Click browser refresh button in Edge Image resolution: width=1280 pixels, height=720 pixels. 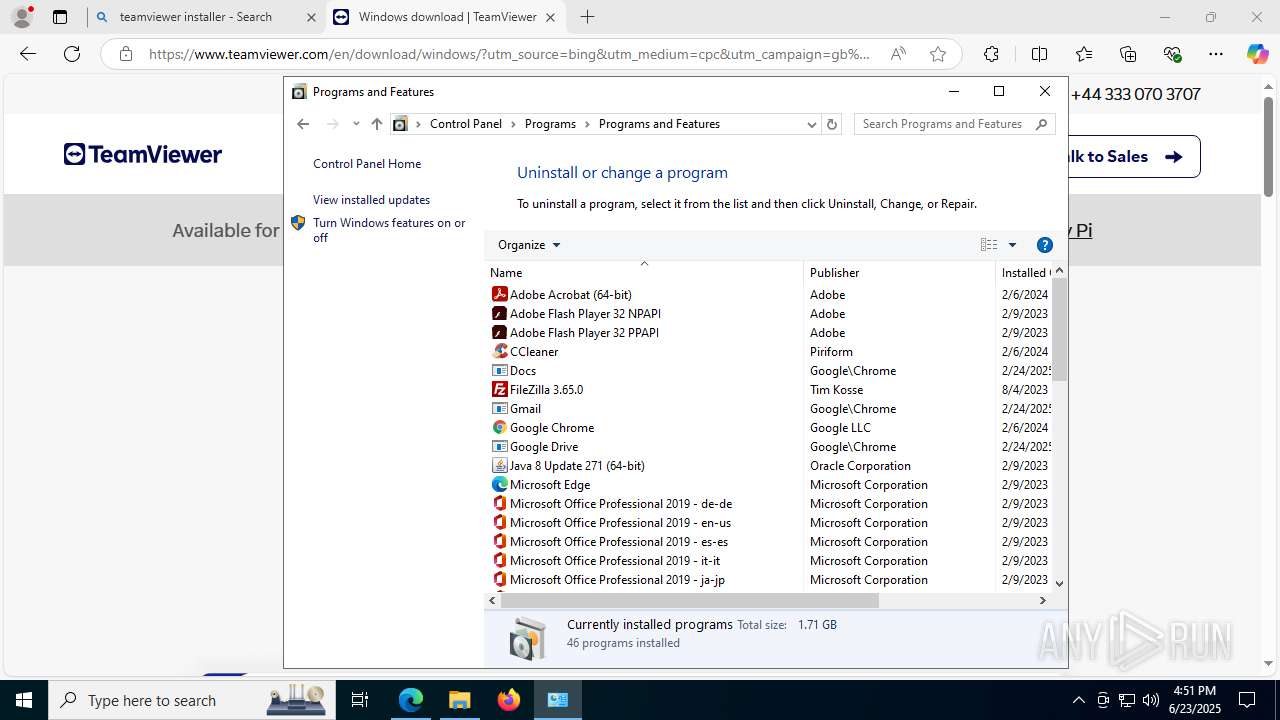click(72, 54)
